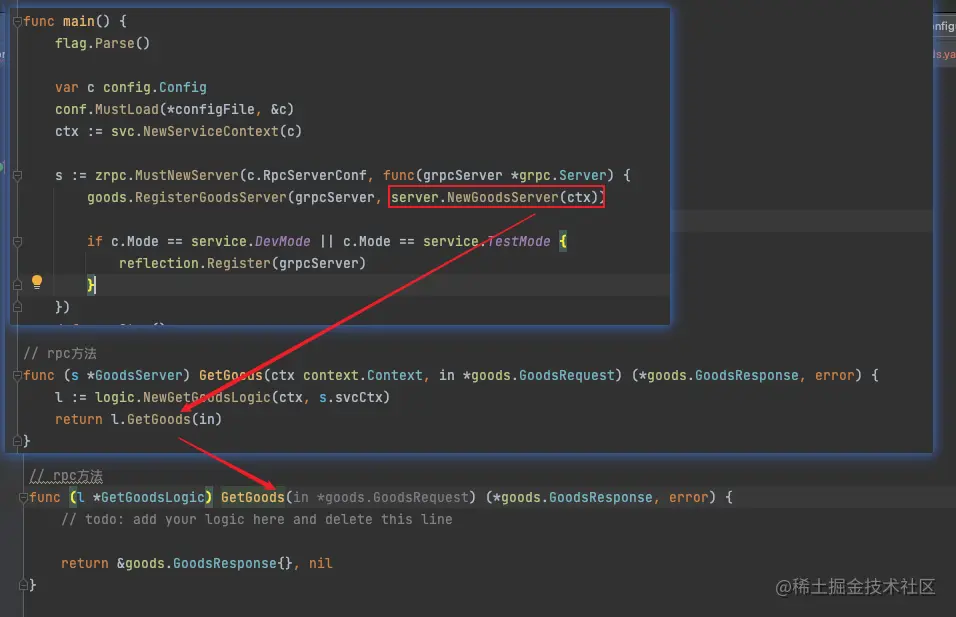Viewport: 956px width, 617px height.
Task: Click *GetGoodsLogic receiver type
Action: (148, 498)
